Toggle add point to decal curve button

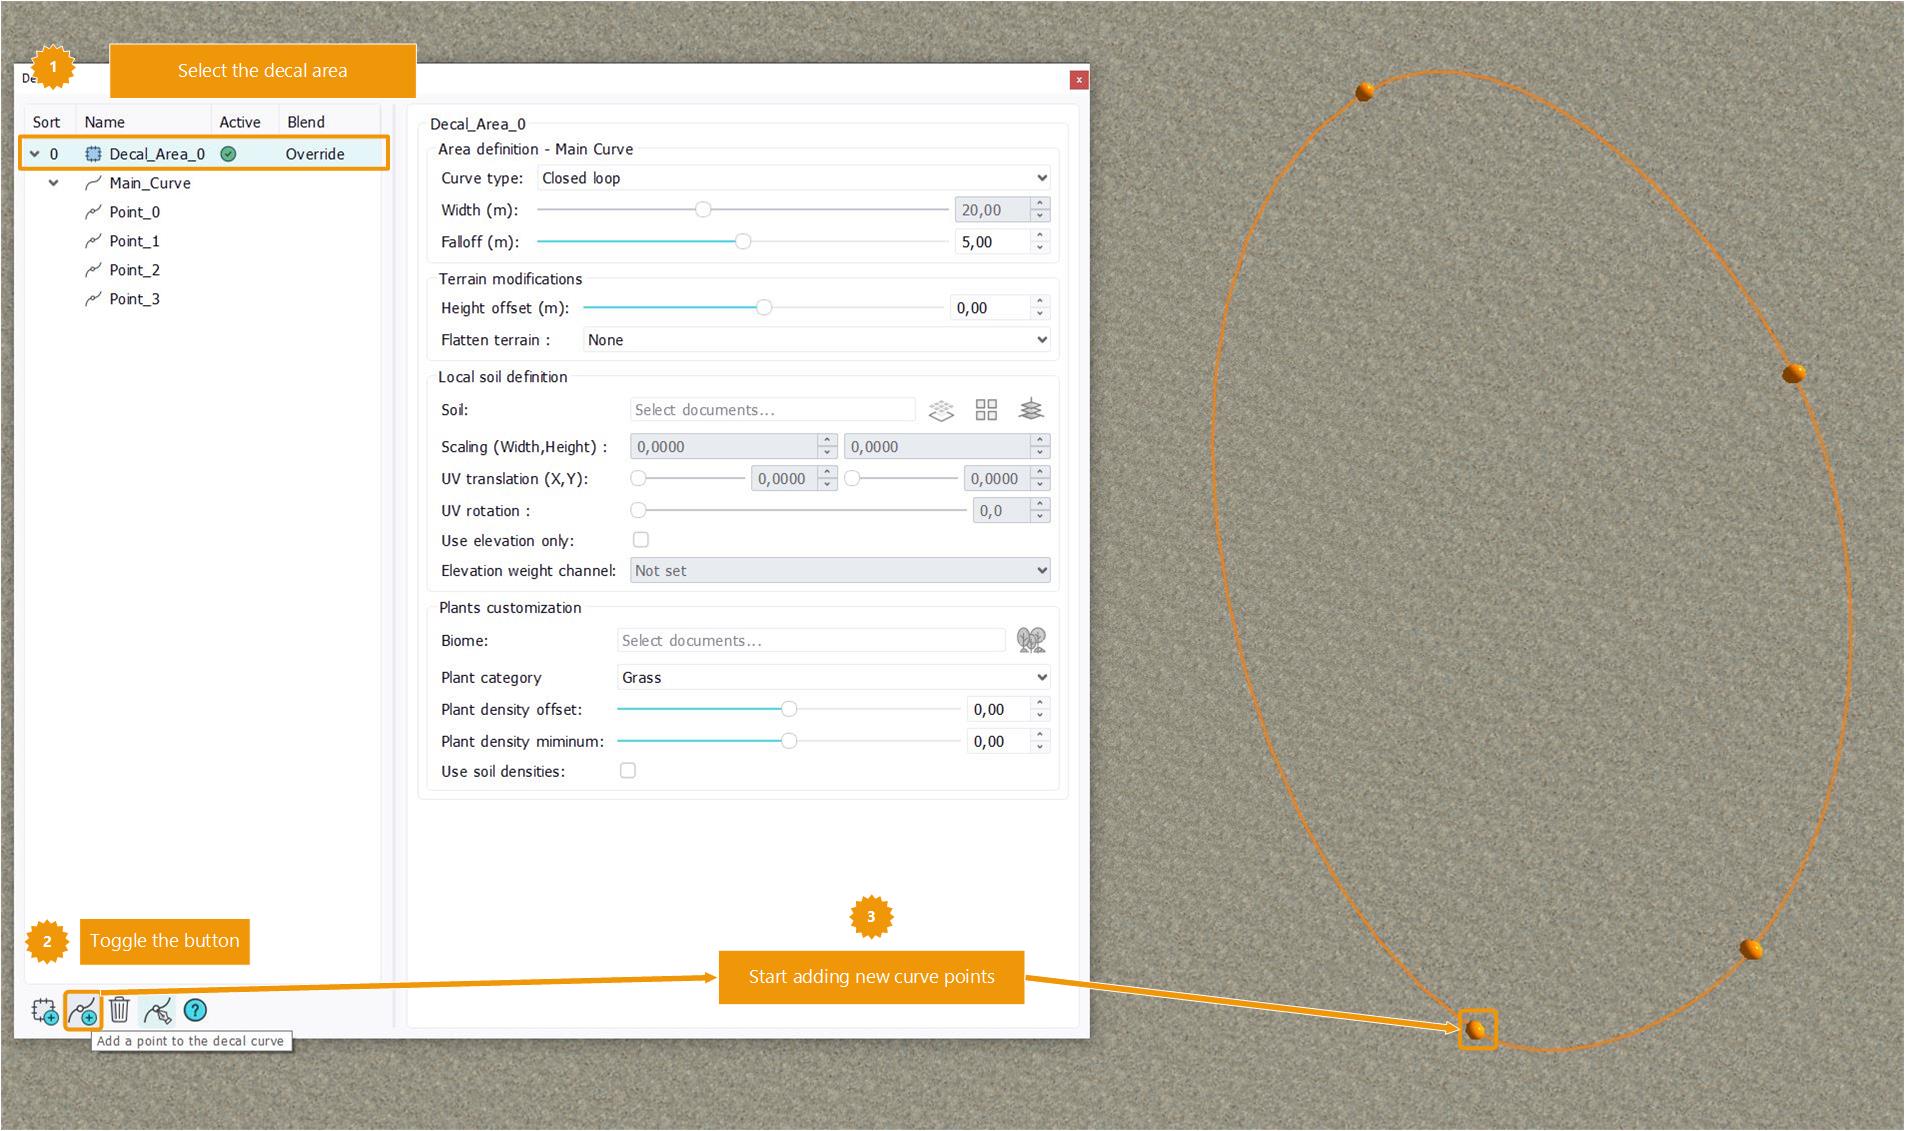click(83, 1011)
